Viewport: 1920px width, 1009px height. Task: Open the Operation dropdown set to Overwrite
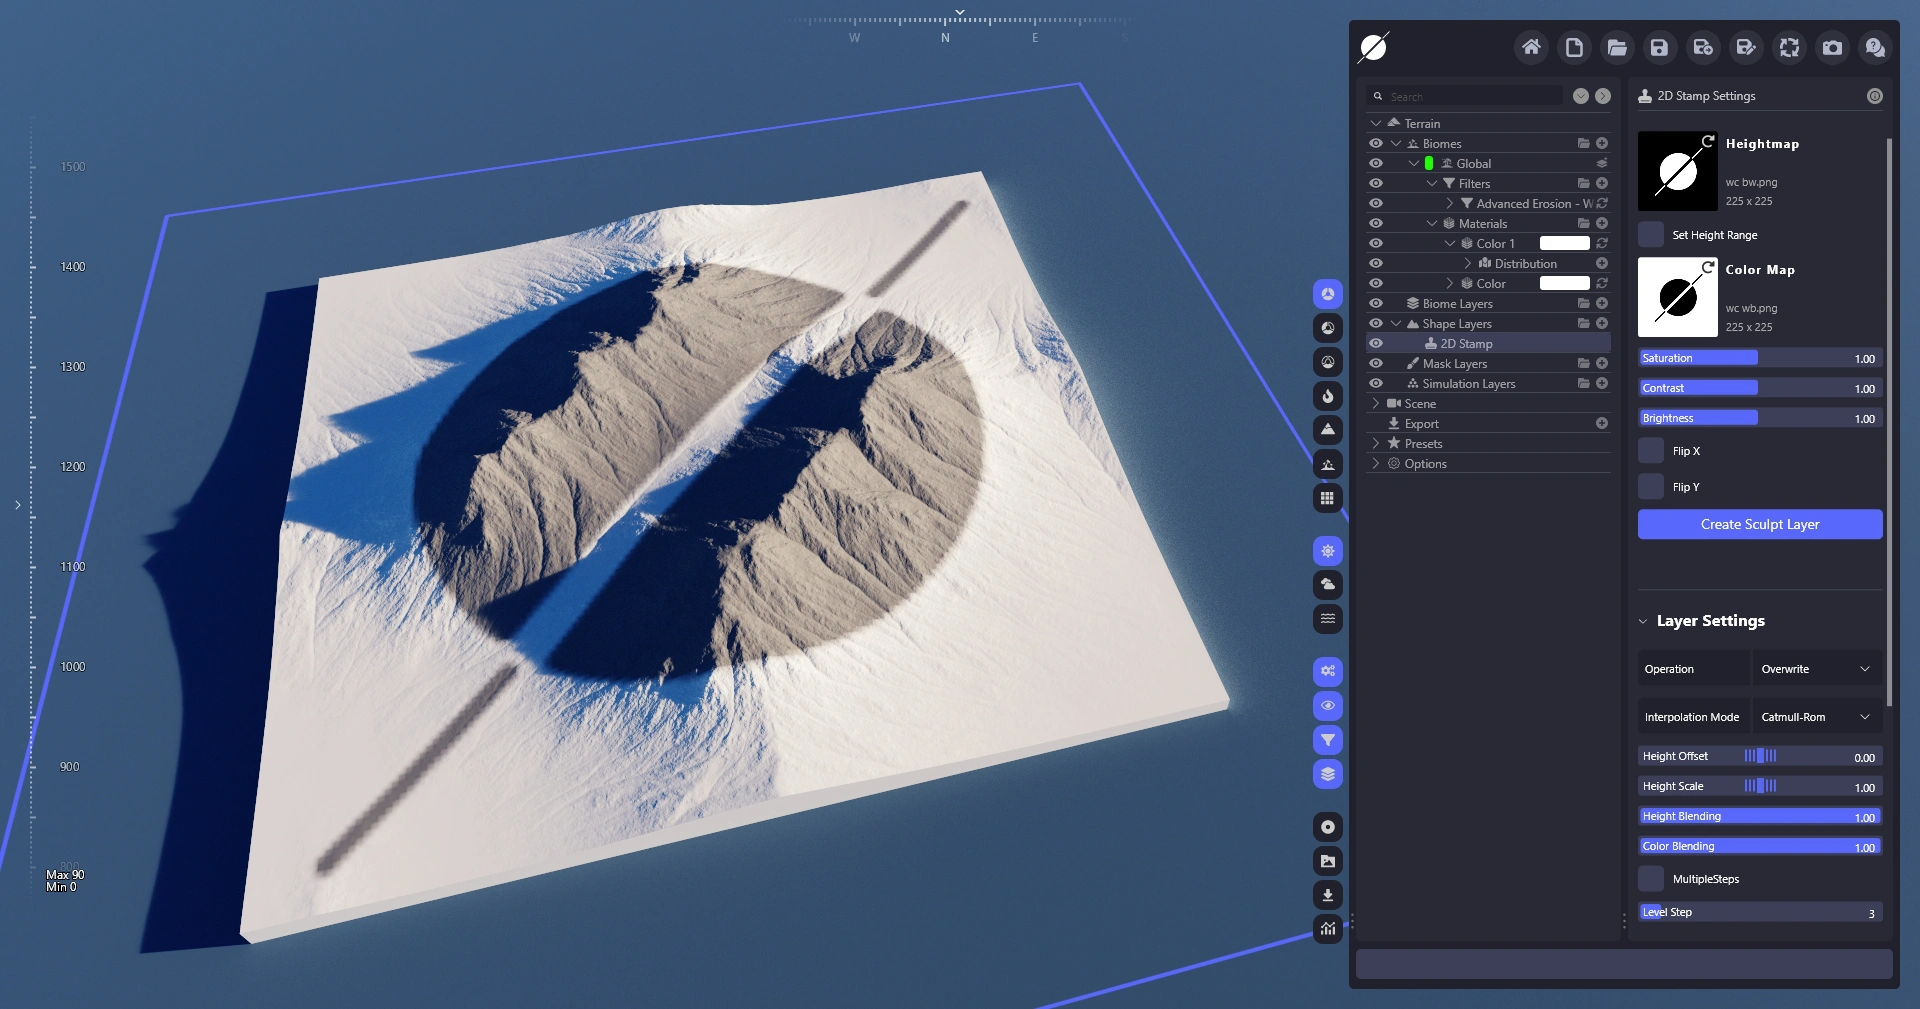(1815, 669)
